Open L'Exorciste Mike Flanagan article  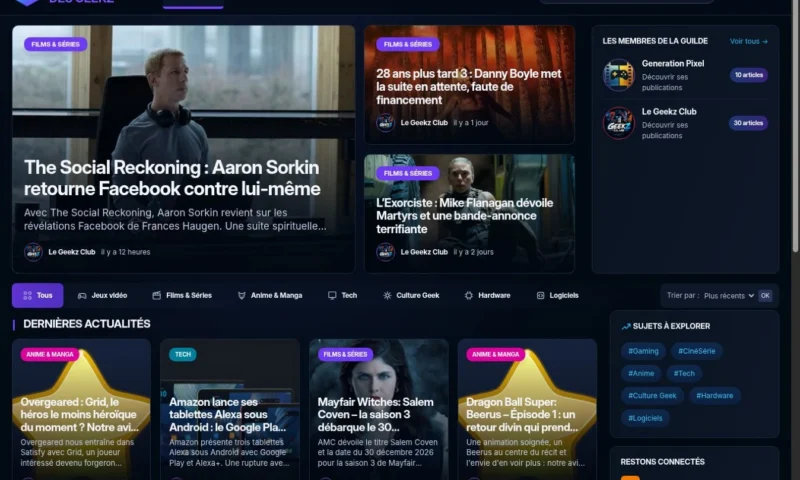pos(464,216)
